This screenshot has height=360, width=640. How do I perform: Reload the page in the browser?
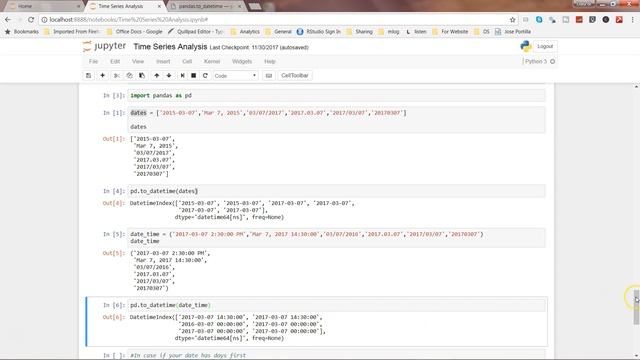coord(31,20)
